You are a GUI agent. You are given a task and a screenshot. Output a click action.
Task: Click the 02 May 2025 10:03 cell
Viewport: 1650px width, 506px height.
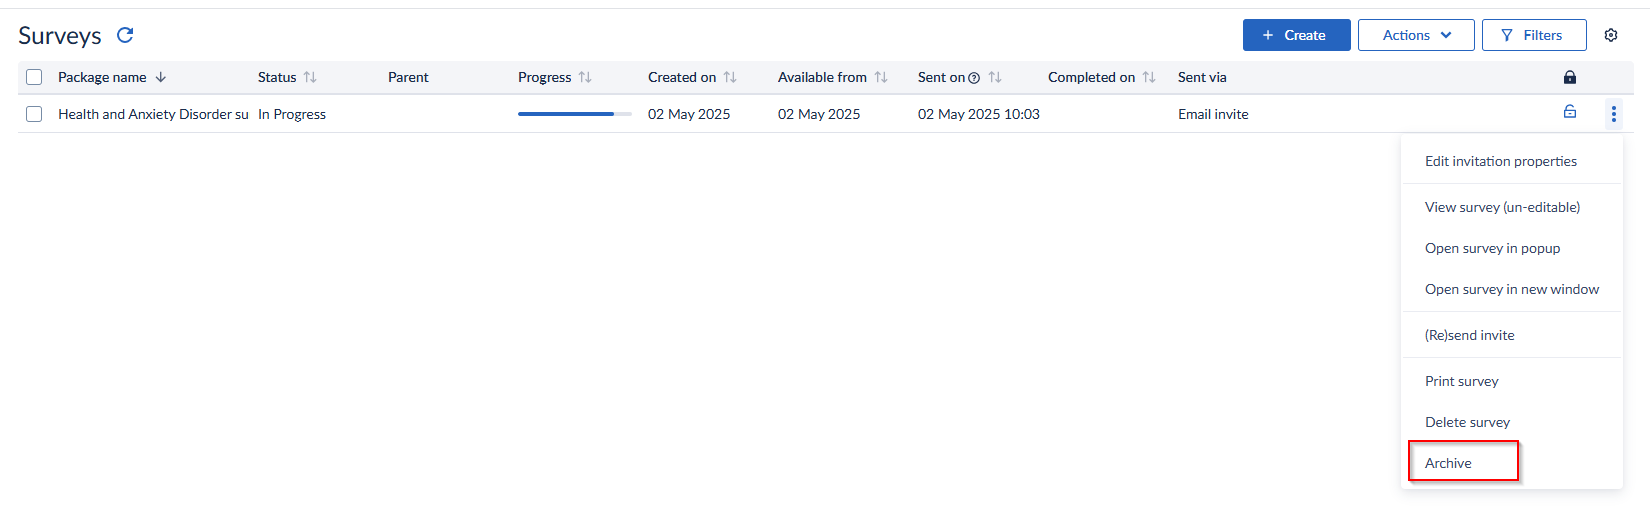pyautogui.click(x=979, y=114)
